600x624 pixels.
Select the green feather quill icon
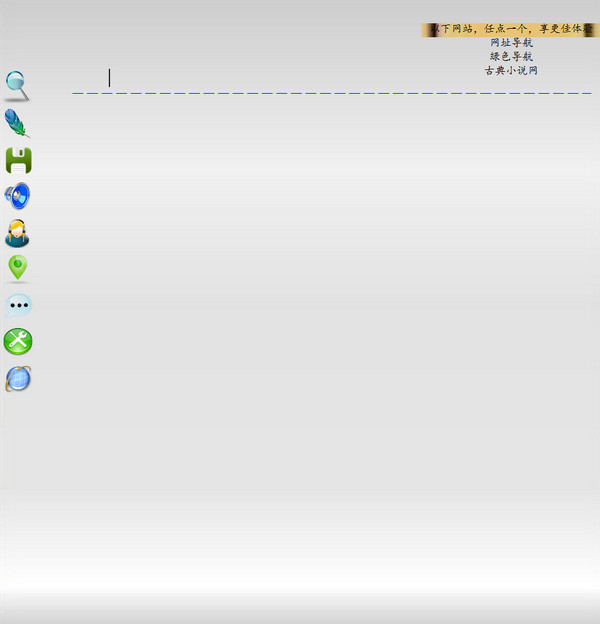(17, 123)
